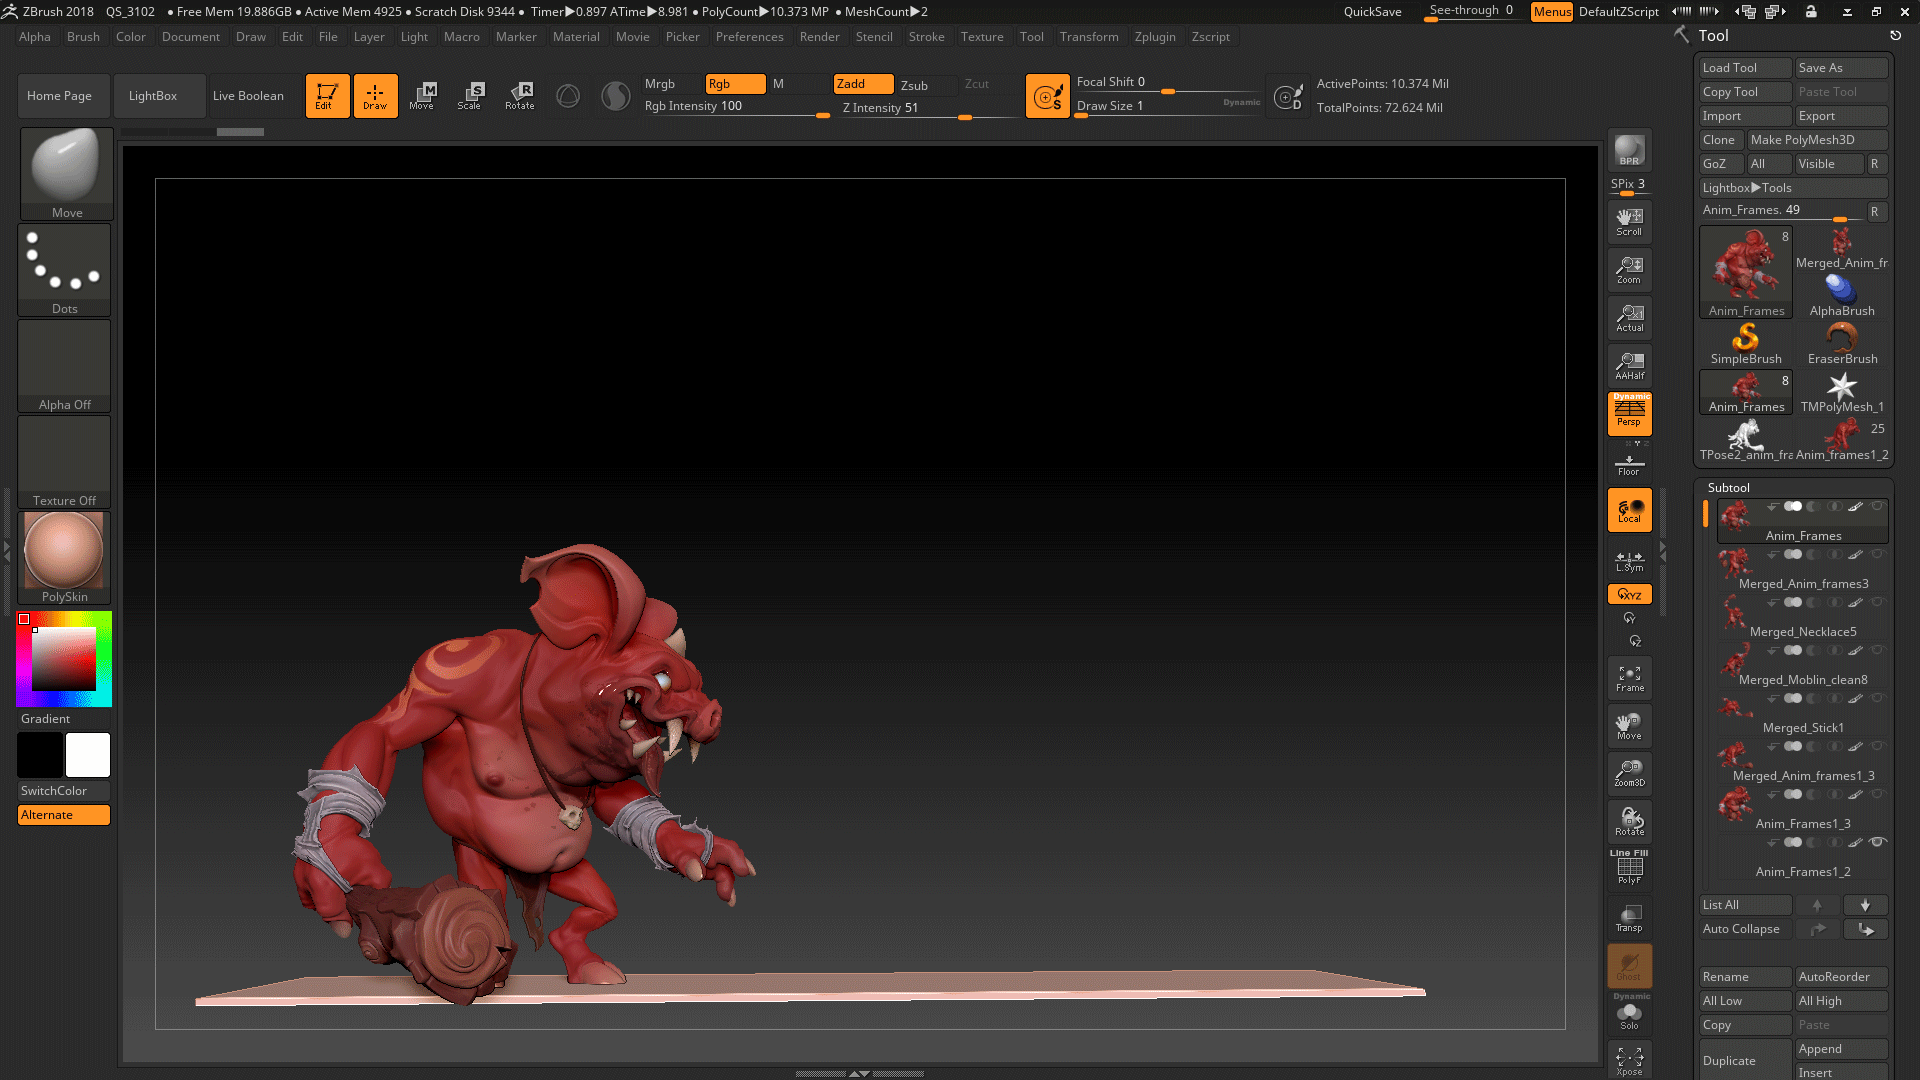The width and height of the screenshot is (1920, 1080).
Task: Click the Duplicate subtool button
Action: 1745,1060
